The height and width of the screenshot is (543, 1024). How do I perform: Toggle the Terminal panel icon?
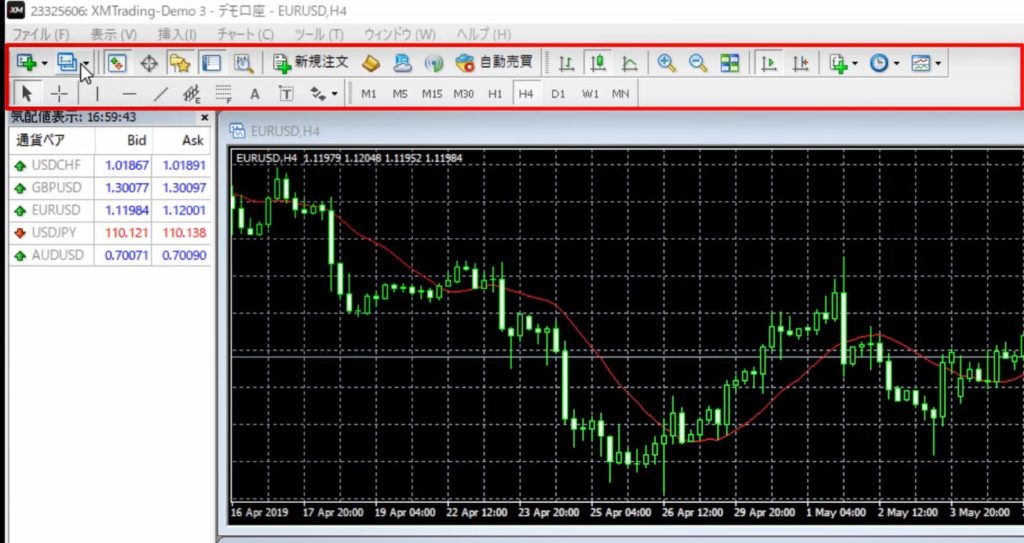pyautogui.click(x=211, y=63)
